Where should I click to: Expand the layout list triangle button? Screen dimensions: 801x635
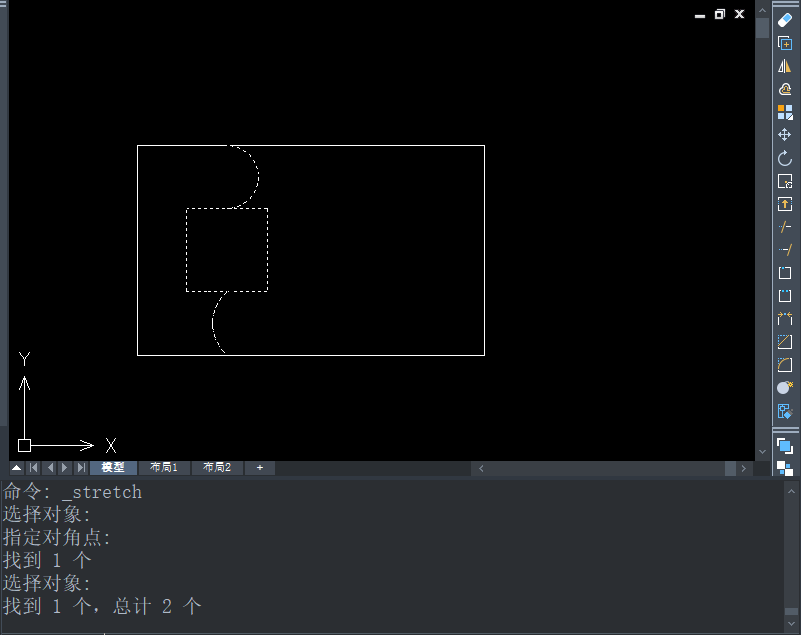tap(17, 467)
